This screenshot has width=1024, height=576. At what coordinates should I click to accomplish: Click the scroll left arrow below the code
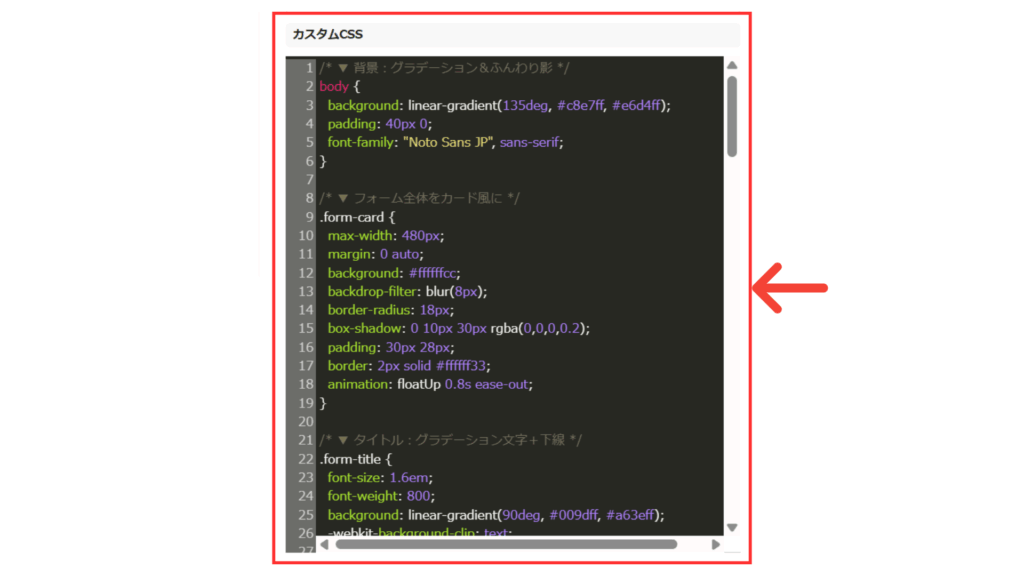click(x=323, y=545)
